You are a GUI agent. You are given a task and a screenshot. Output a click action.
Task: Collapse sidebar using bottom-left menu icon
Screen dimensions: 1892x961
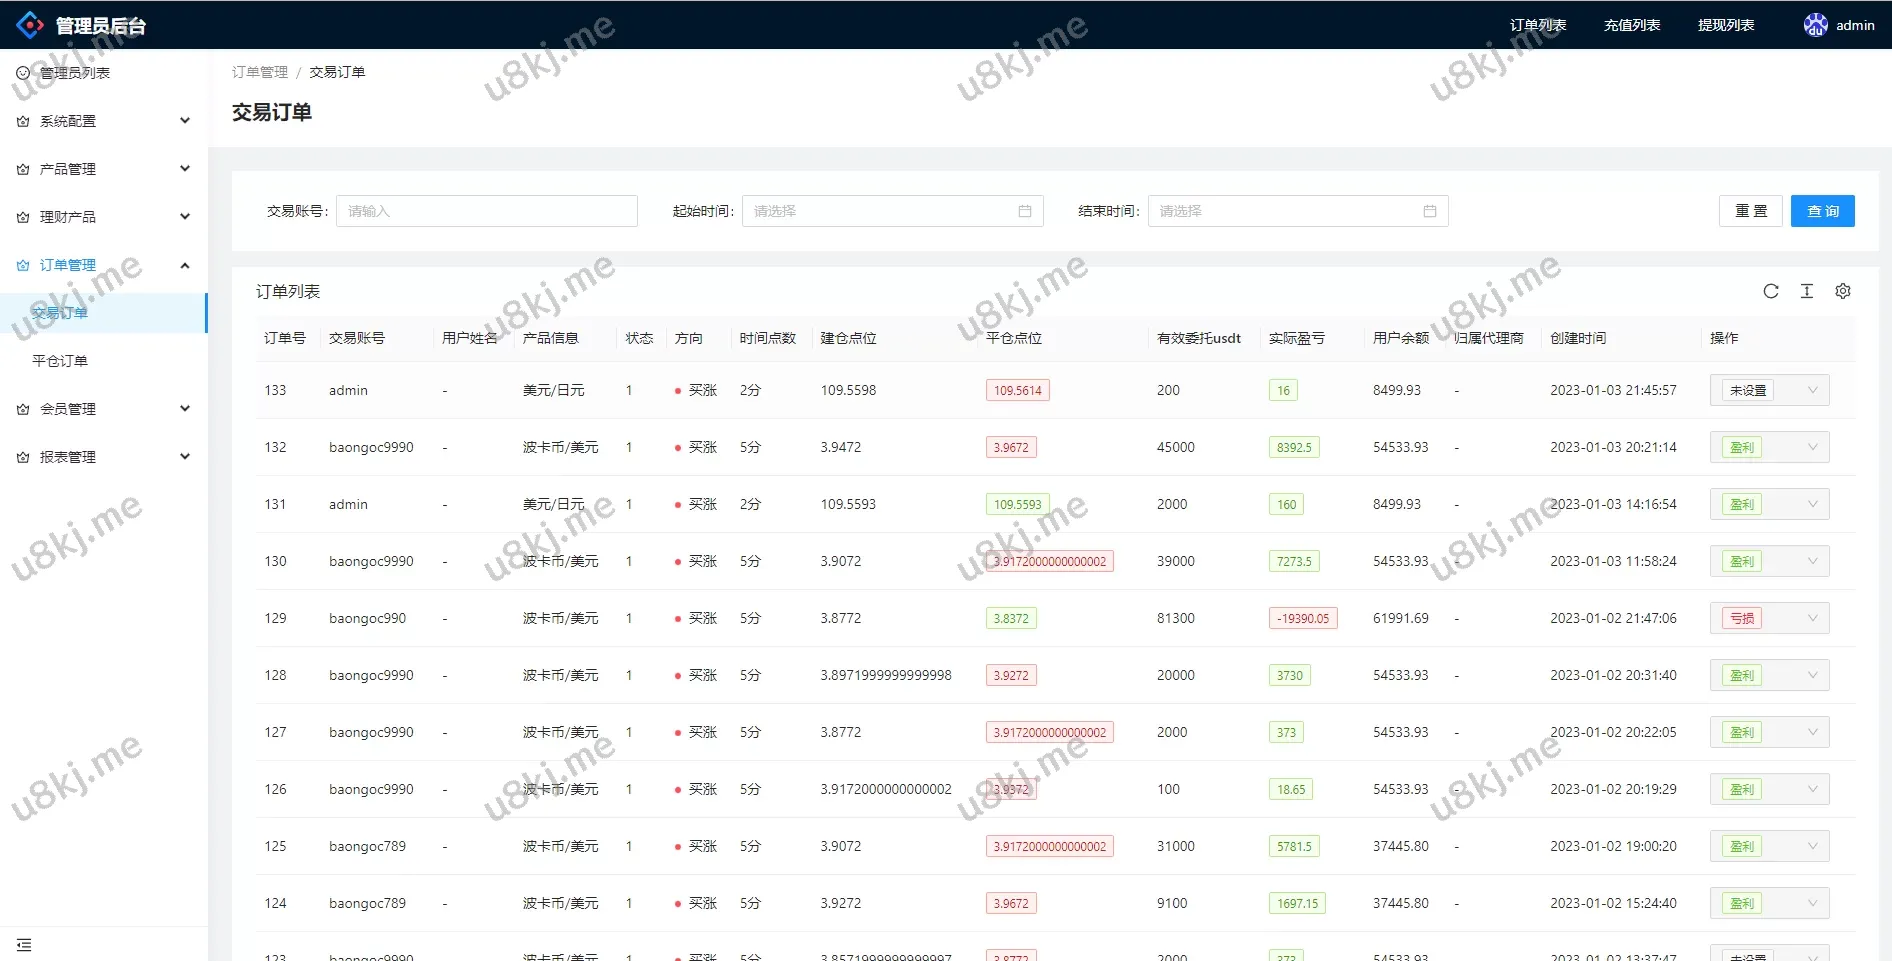coord(24,944)
